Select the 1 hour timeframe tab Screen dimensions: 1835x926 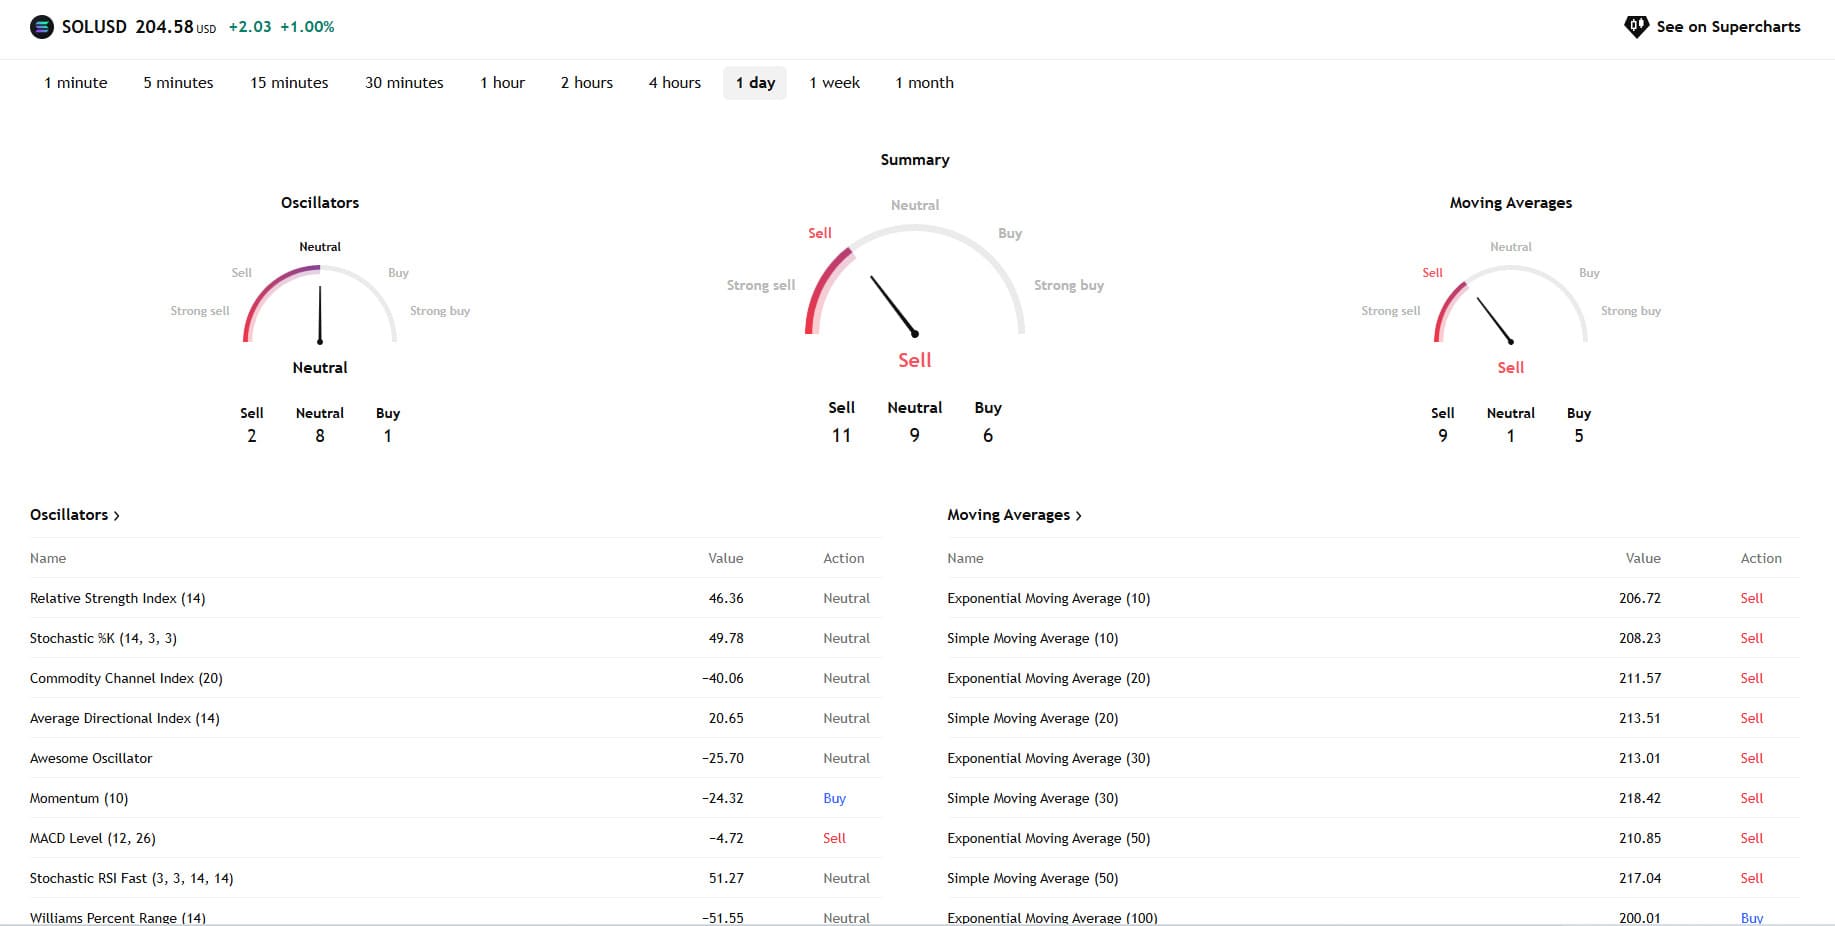(502, 83)
